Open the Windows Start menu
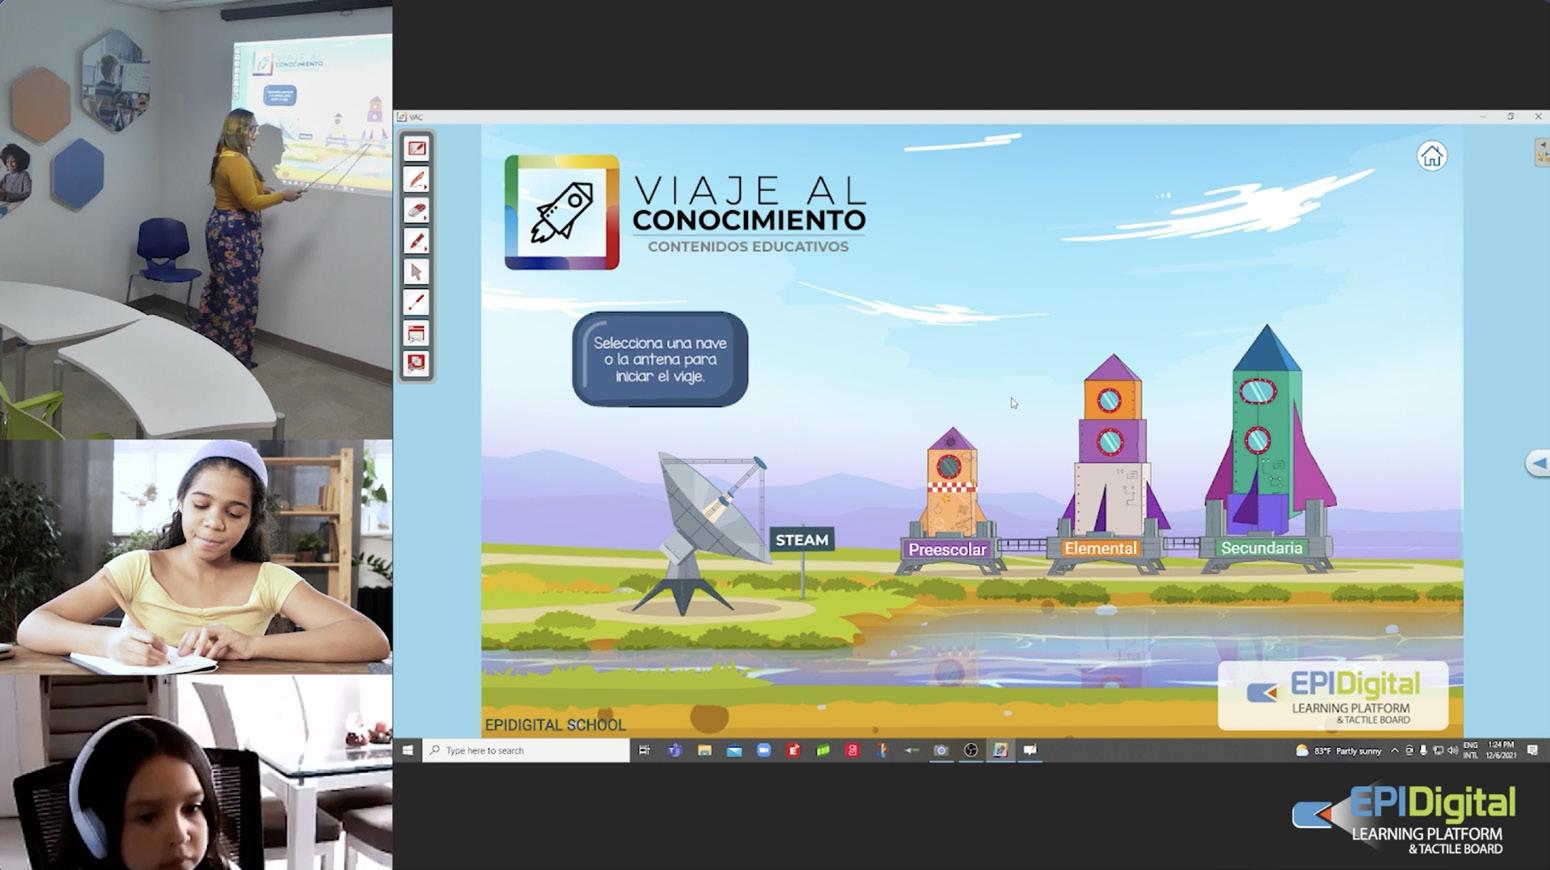 tap(408, 750)
